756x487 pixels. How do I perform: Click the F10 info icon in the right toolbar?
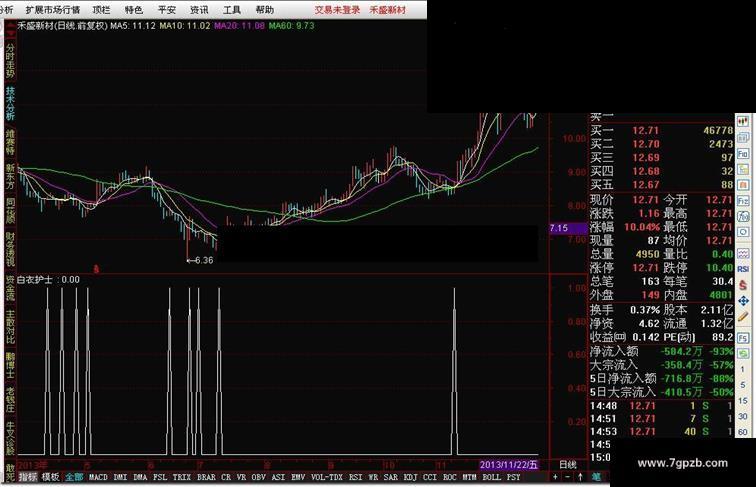click(x=743, y=154)
